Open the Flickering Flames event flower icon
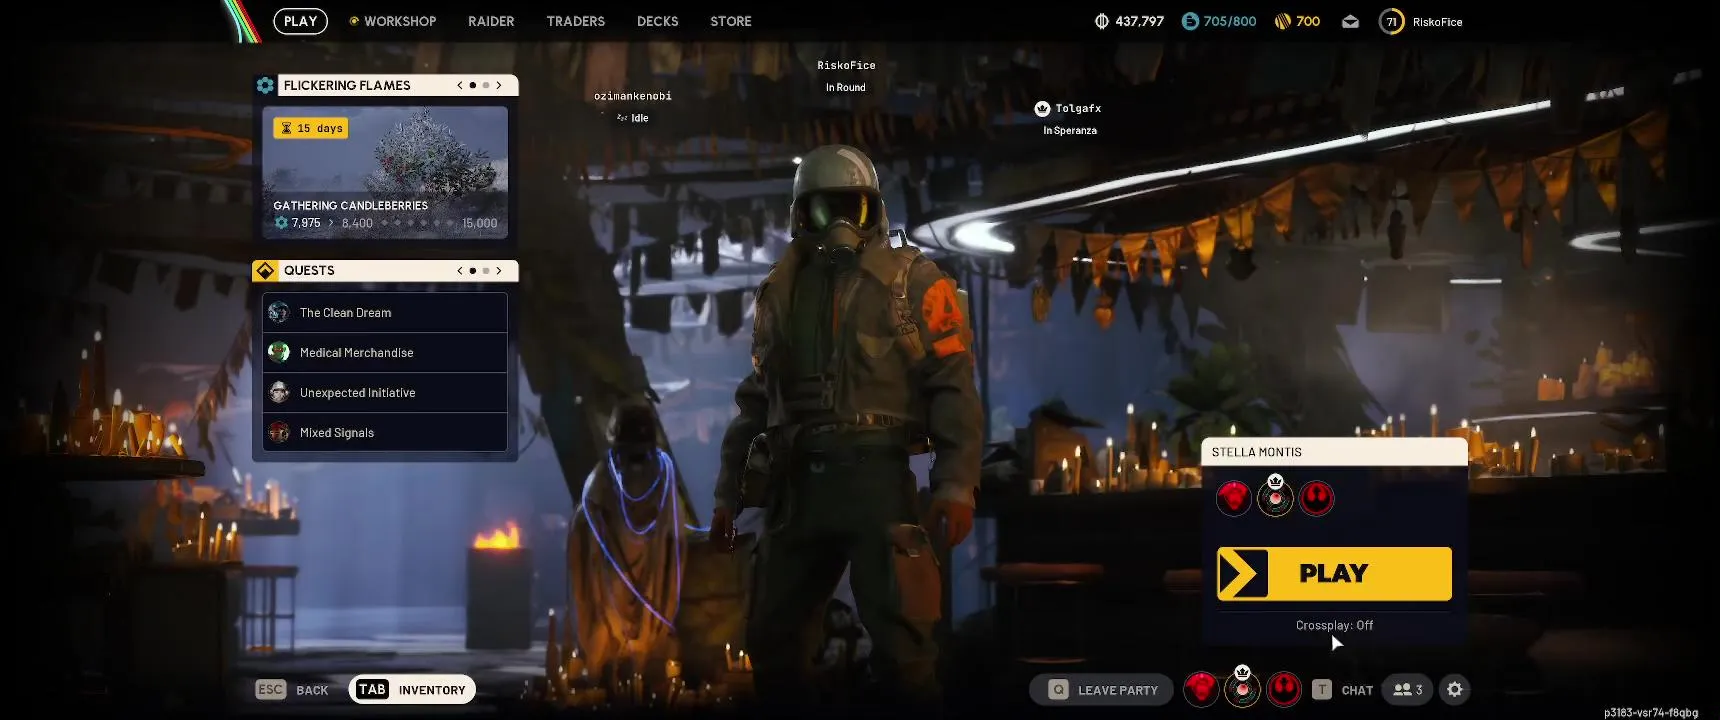This screenshot has height=720, width=1720. tap(265, 85)
